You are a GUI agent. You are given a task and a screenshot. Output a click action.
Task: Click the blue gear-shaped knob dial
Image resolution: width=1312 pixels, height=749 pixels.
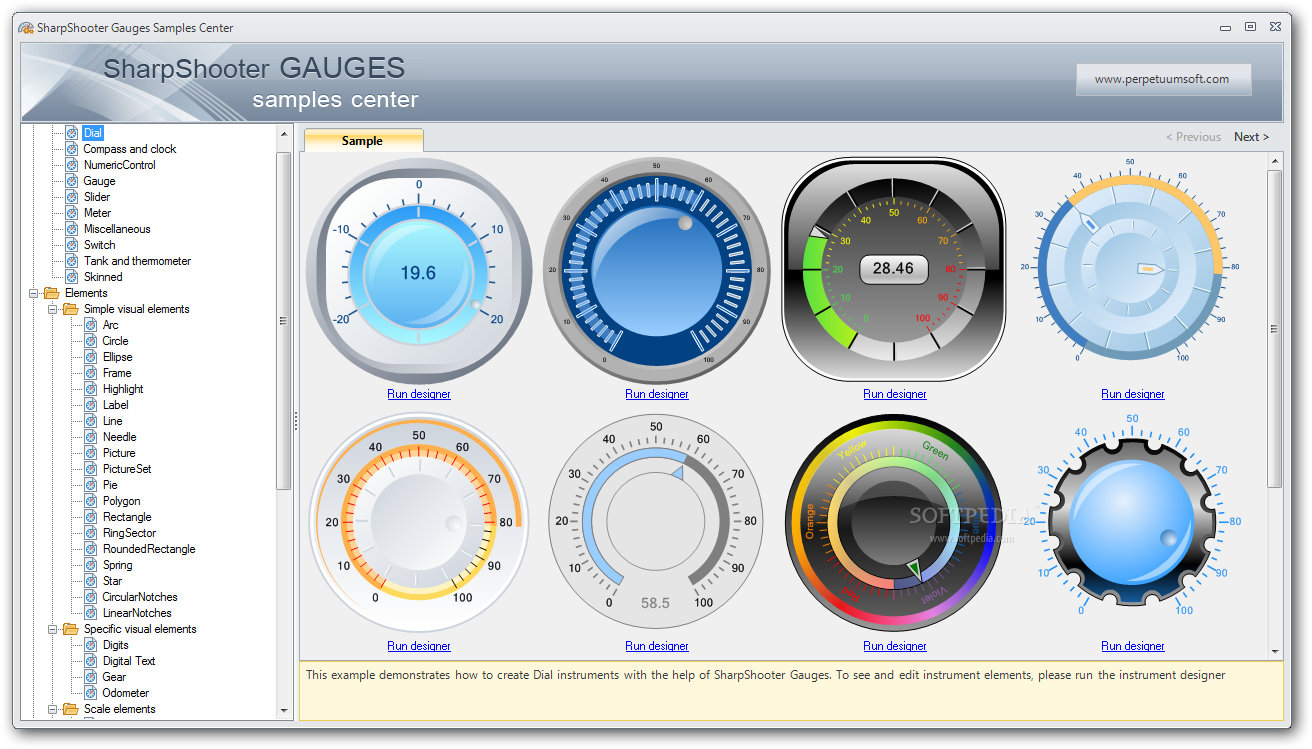pyautogui.click(x=1132, y=522)
